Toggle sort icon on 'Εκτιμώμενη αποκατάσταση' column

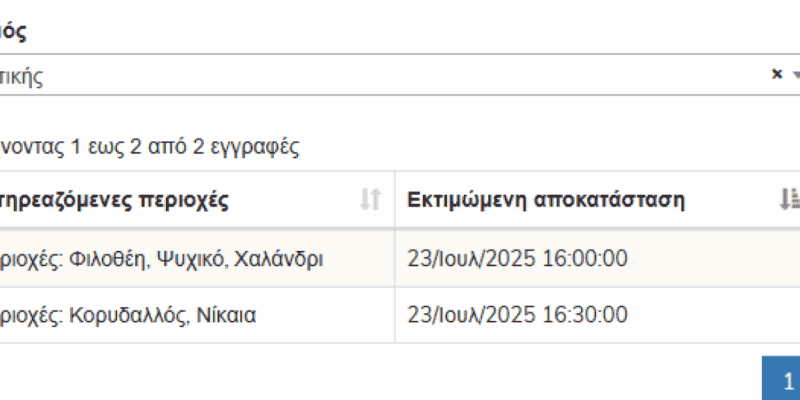click(x=789, y=200)
